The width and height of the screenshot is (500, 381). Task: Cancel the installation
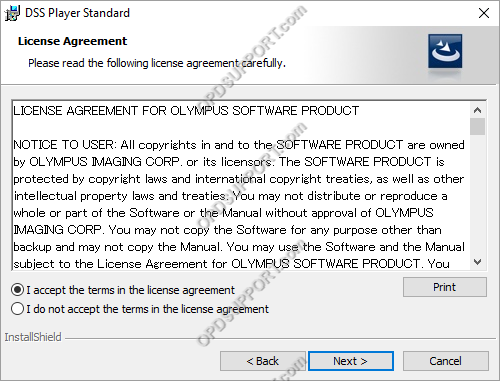446,361
